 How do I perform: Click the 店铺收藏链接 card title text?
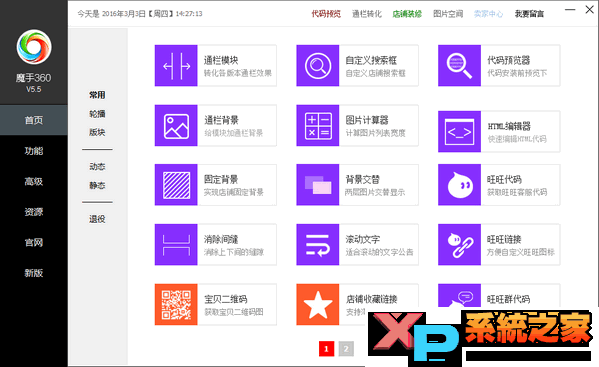coord(372,299)
